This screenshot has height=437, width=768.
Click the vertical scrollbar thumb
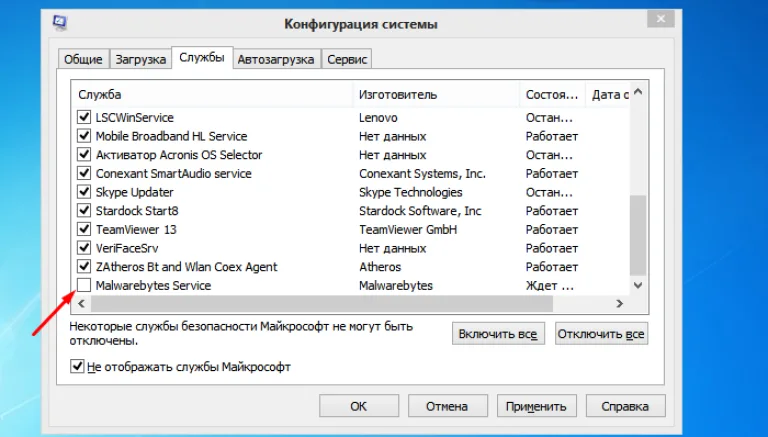tap(638, 236)
